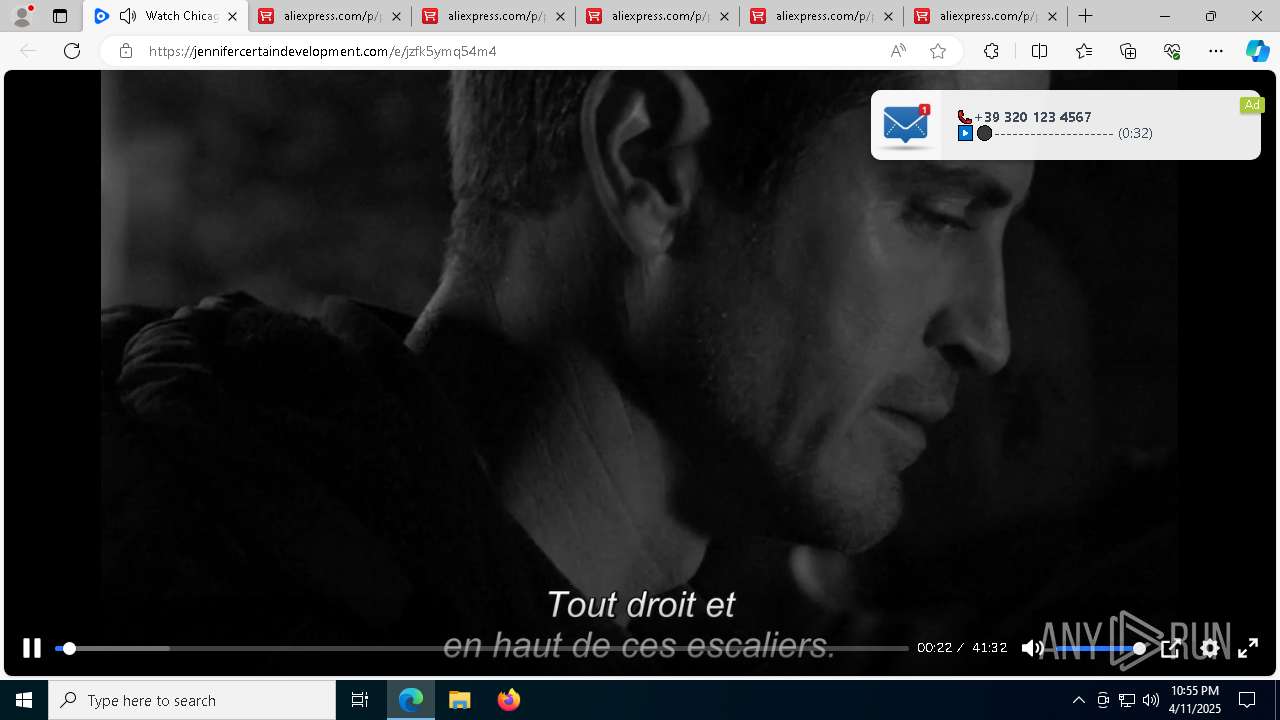Close the third aliexpress.com tab

click(x=724, y=16)
